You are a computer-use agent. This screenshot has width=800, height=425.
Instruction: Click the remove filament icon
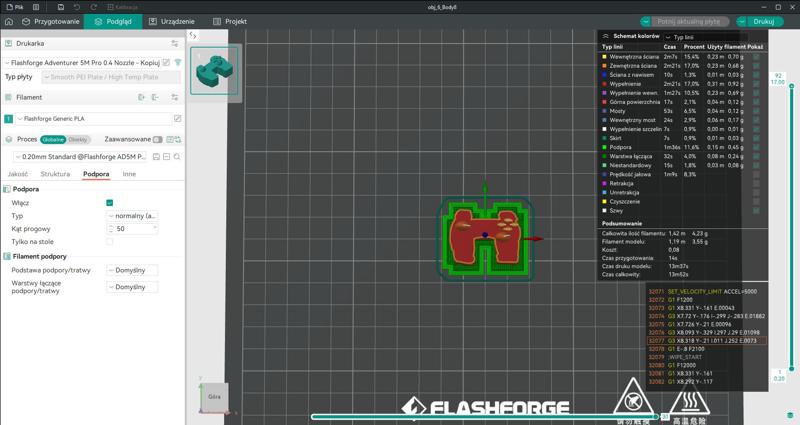[156, 97]
